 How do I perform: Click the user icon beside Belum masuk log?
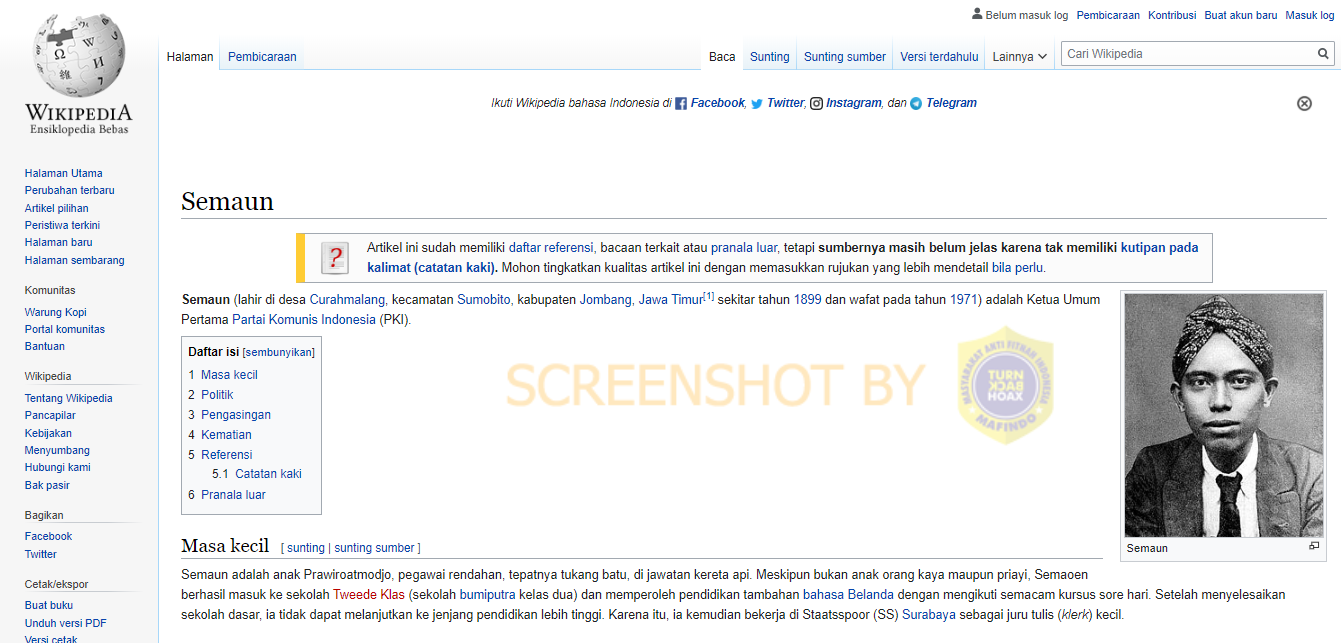[977, 14]
